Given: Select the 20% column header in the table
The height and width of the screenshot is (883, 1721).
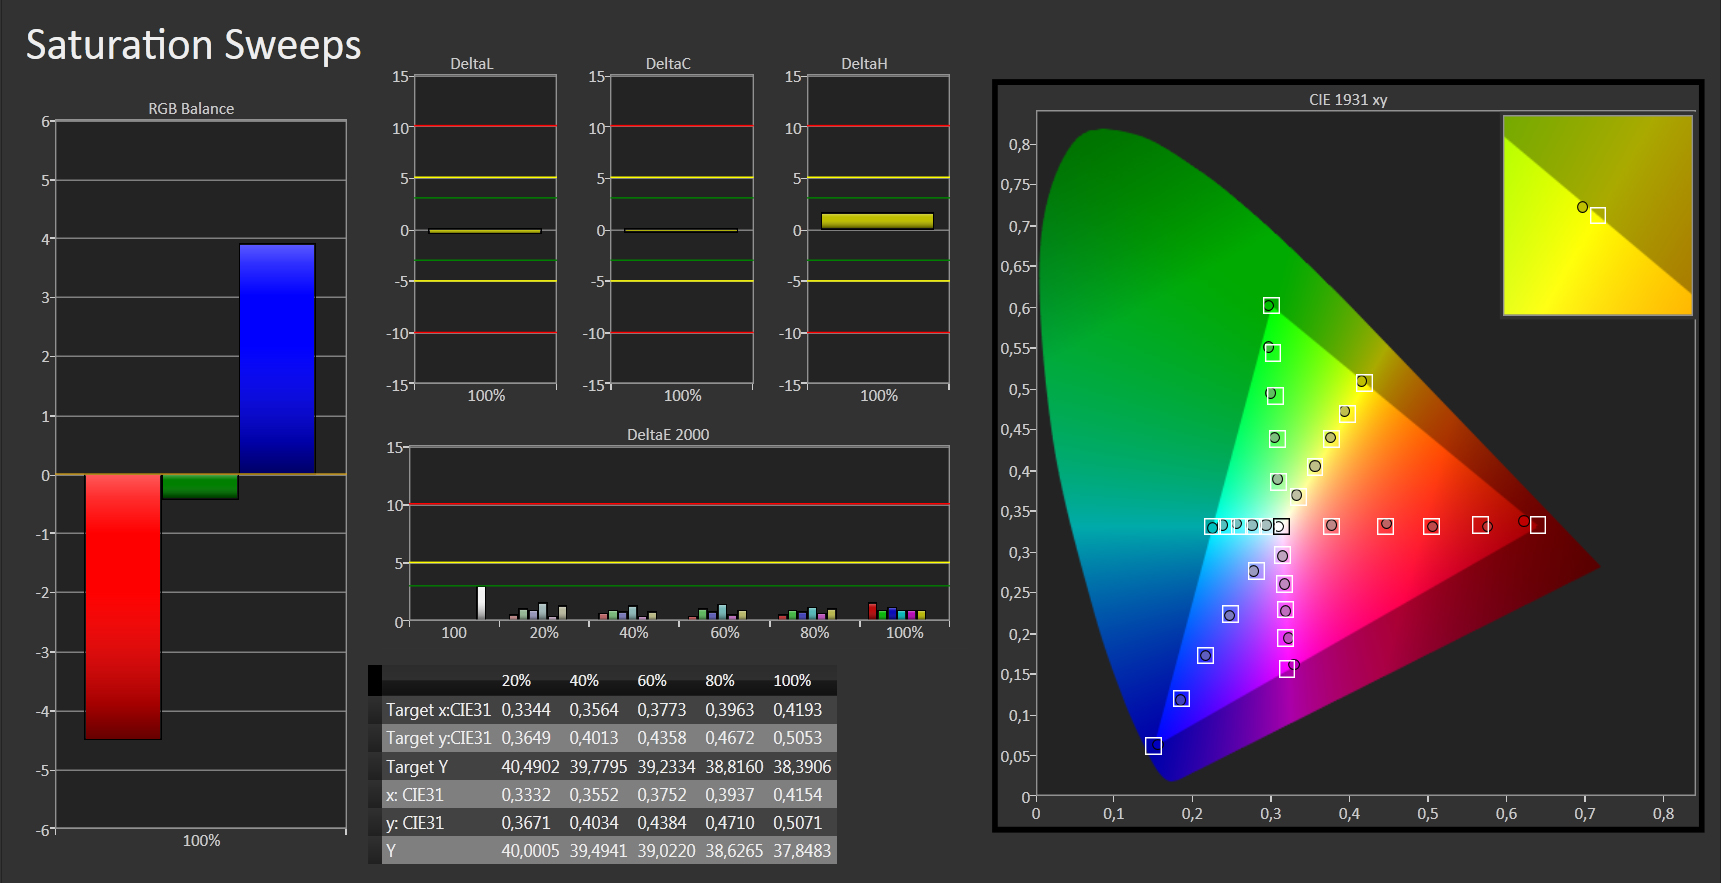Looking at the screenshot, I should pos(516,681).
